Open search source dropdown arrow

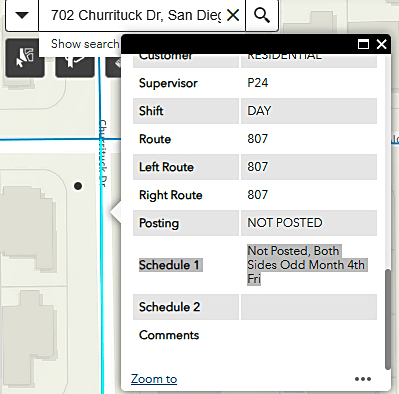point(22,15)
